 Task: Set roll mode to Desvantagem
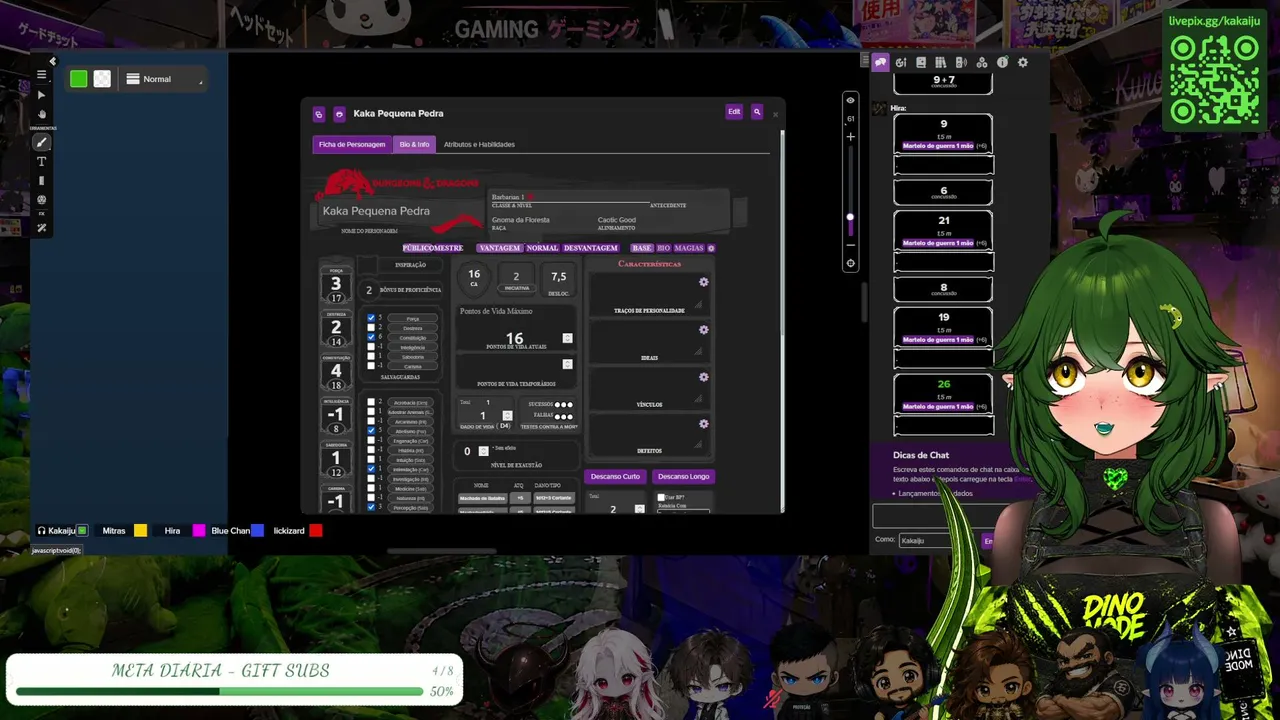coord(591,248)
